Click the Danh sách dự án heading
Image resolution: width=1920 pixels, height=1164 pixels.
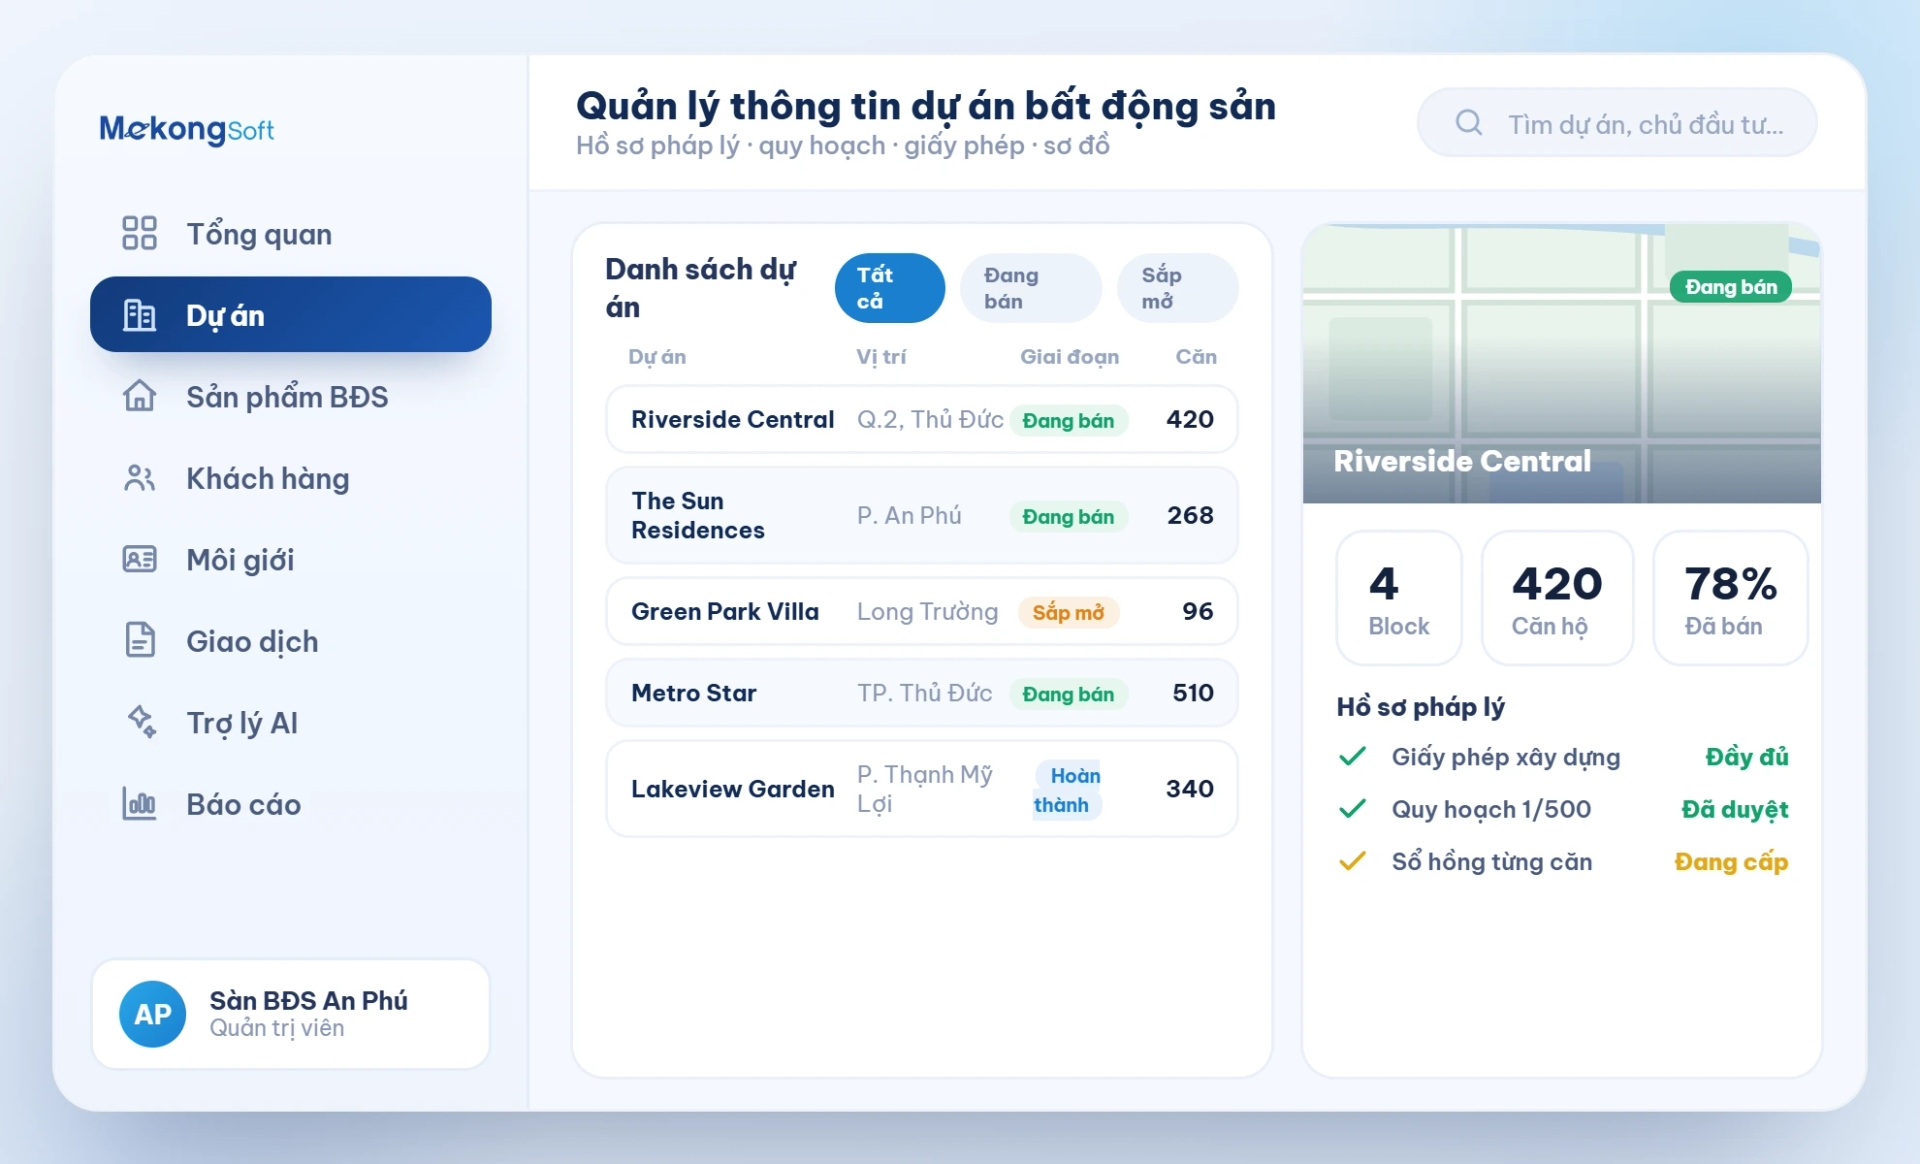701,288
